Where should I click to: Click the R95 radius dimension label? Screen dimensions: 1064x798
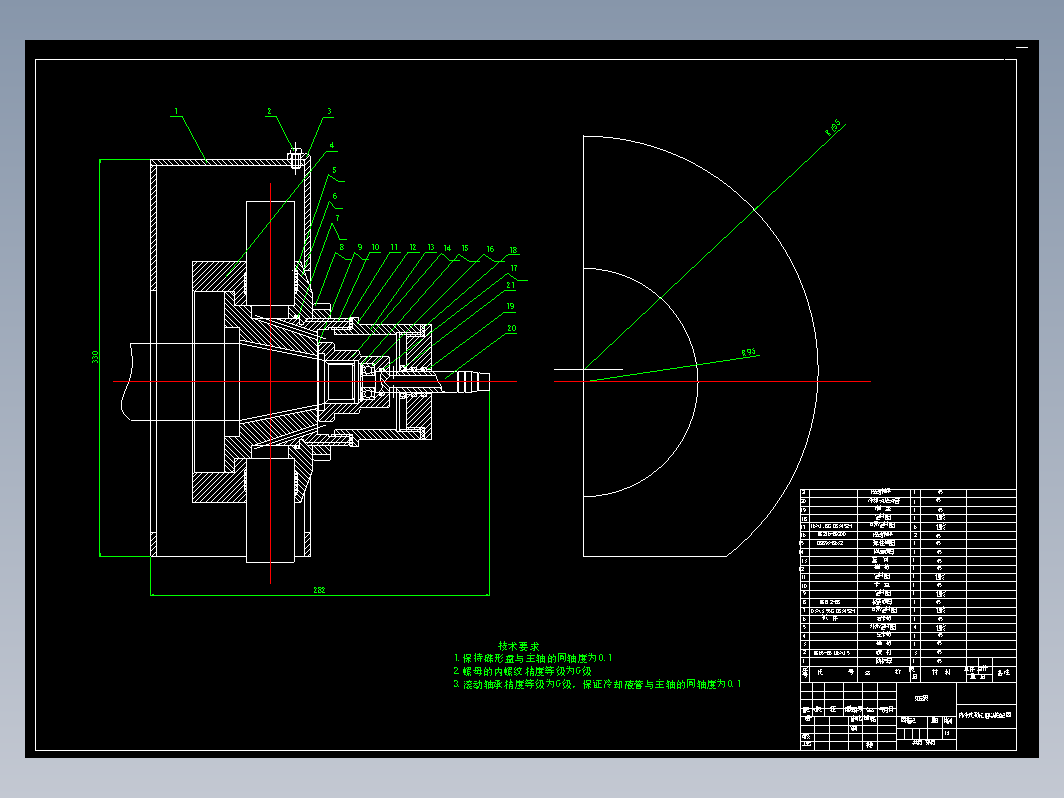(748, 353)
